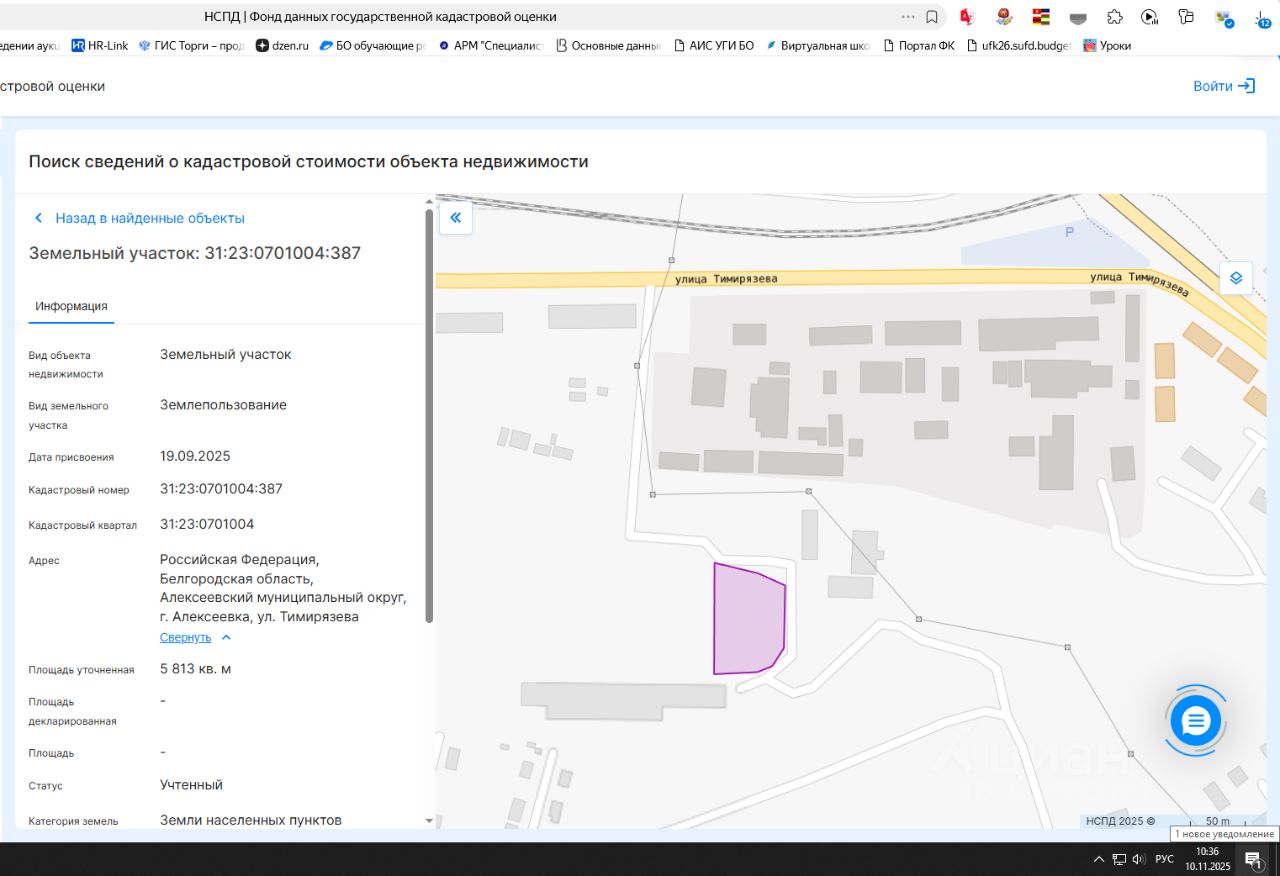The image size is (1280, 876).
Task: Open the Windows notification center icon
Action: tap(1253, 859)
